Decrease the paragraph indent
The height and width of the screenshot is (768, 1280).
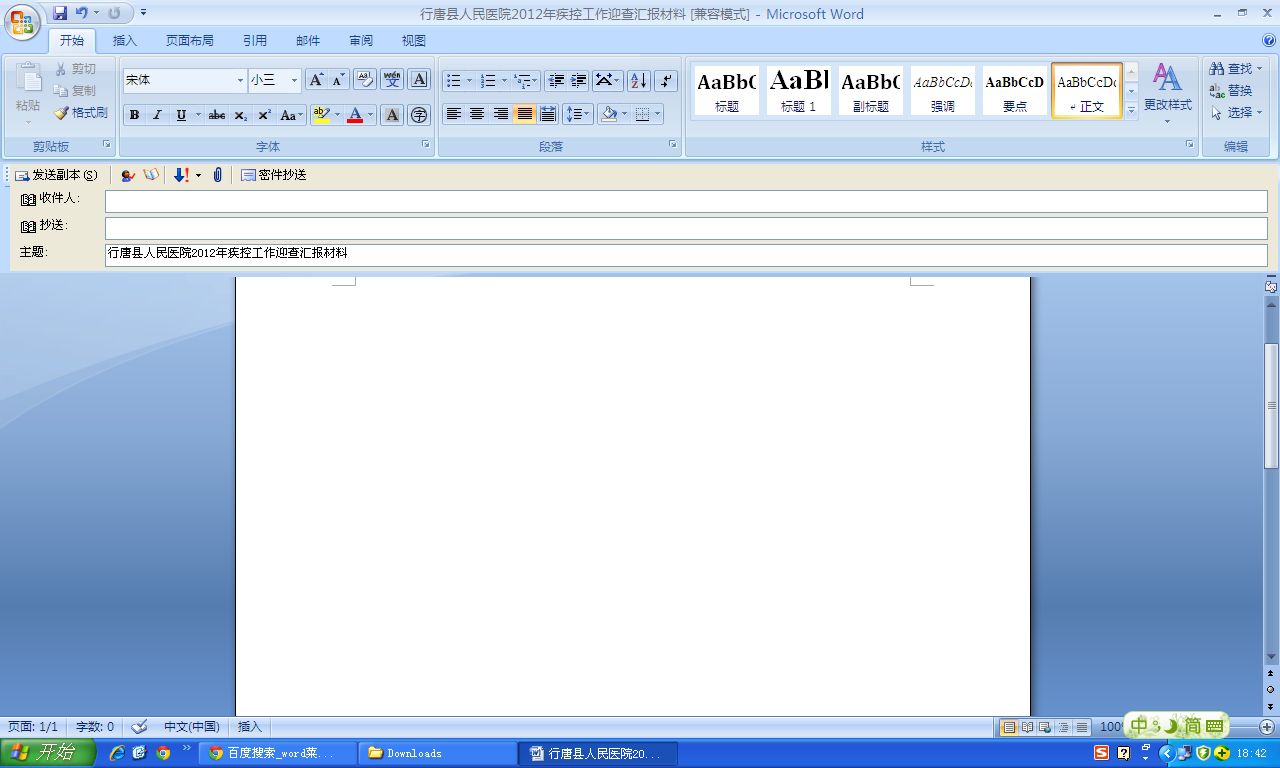click(556, 80)
